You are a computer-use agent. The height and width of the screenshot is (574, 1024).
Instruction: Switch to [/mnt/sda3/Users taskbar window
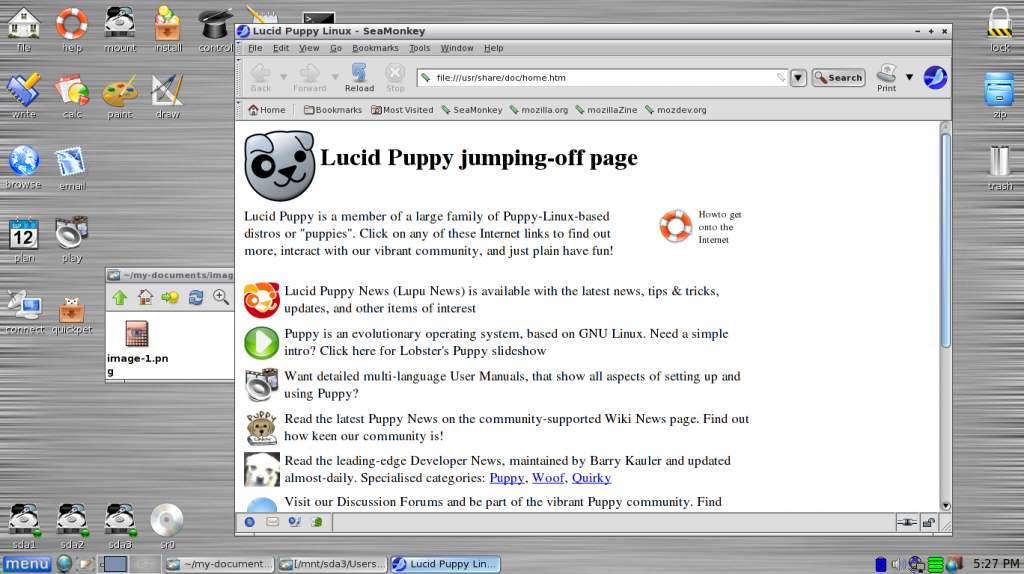[x=332, y=564]
